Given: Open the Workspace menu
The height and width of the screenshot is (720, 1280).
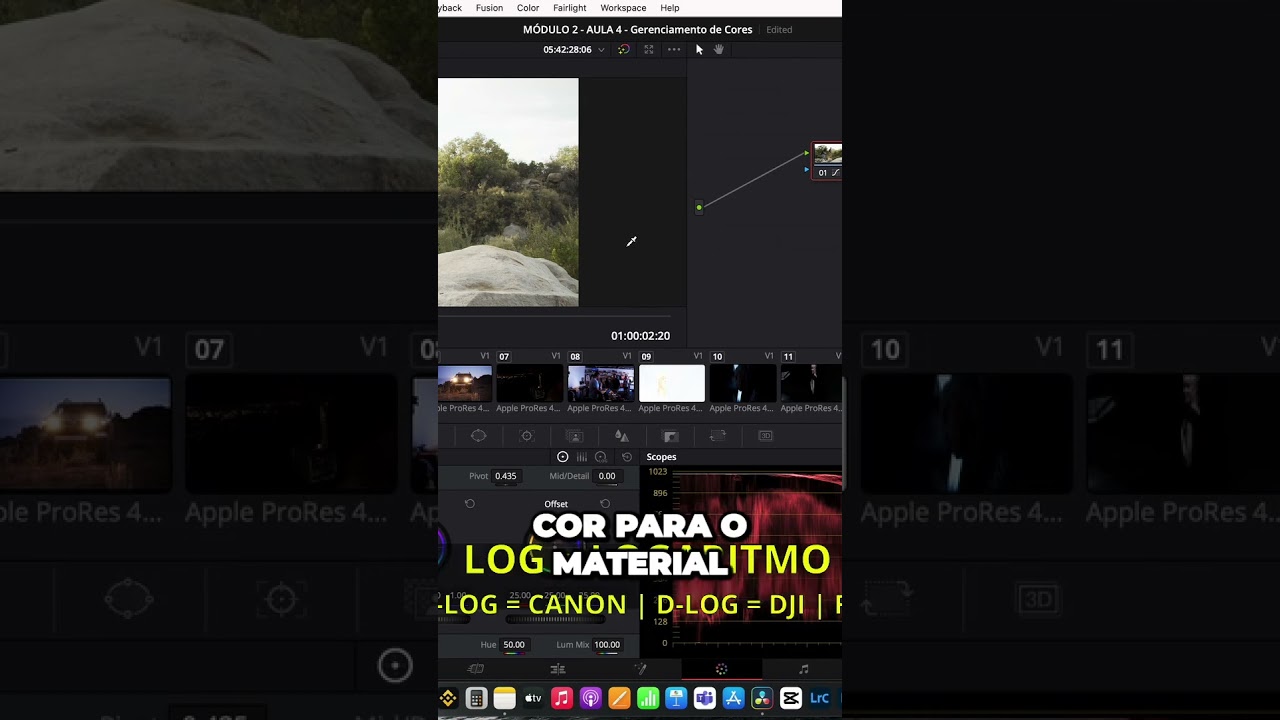Looking at the screenshot, I should [623, 8].
